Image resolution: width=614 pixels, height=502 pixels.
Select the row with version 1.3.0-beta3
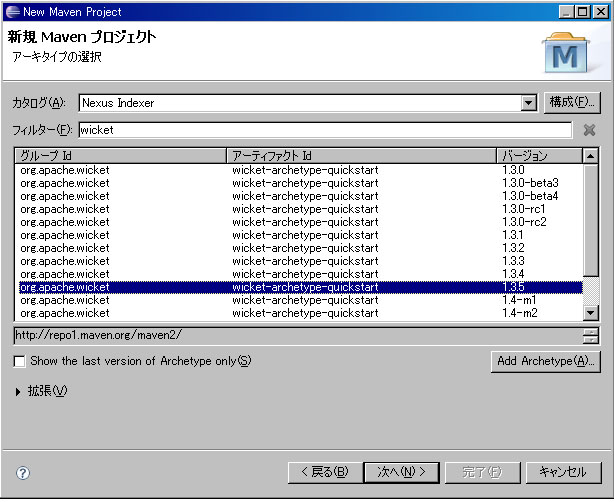pyautogui.click(x=299, y=183)
